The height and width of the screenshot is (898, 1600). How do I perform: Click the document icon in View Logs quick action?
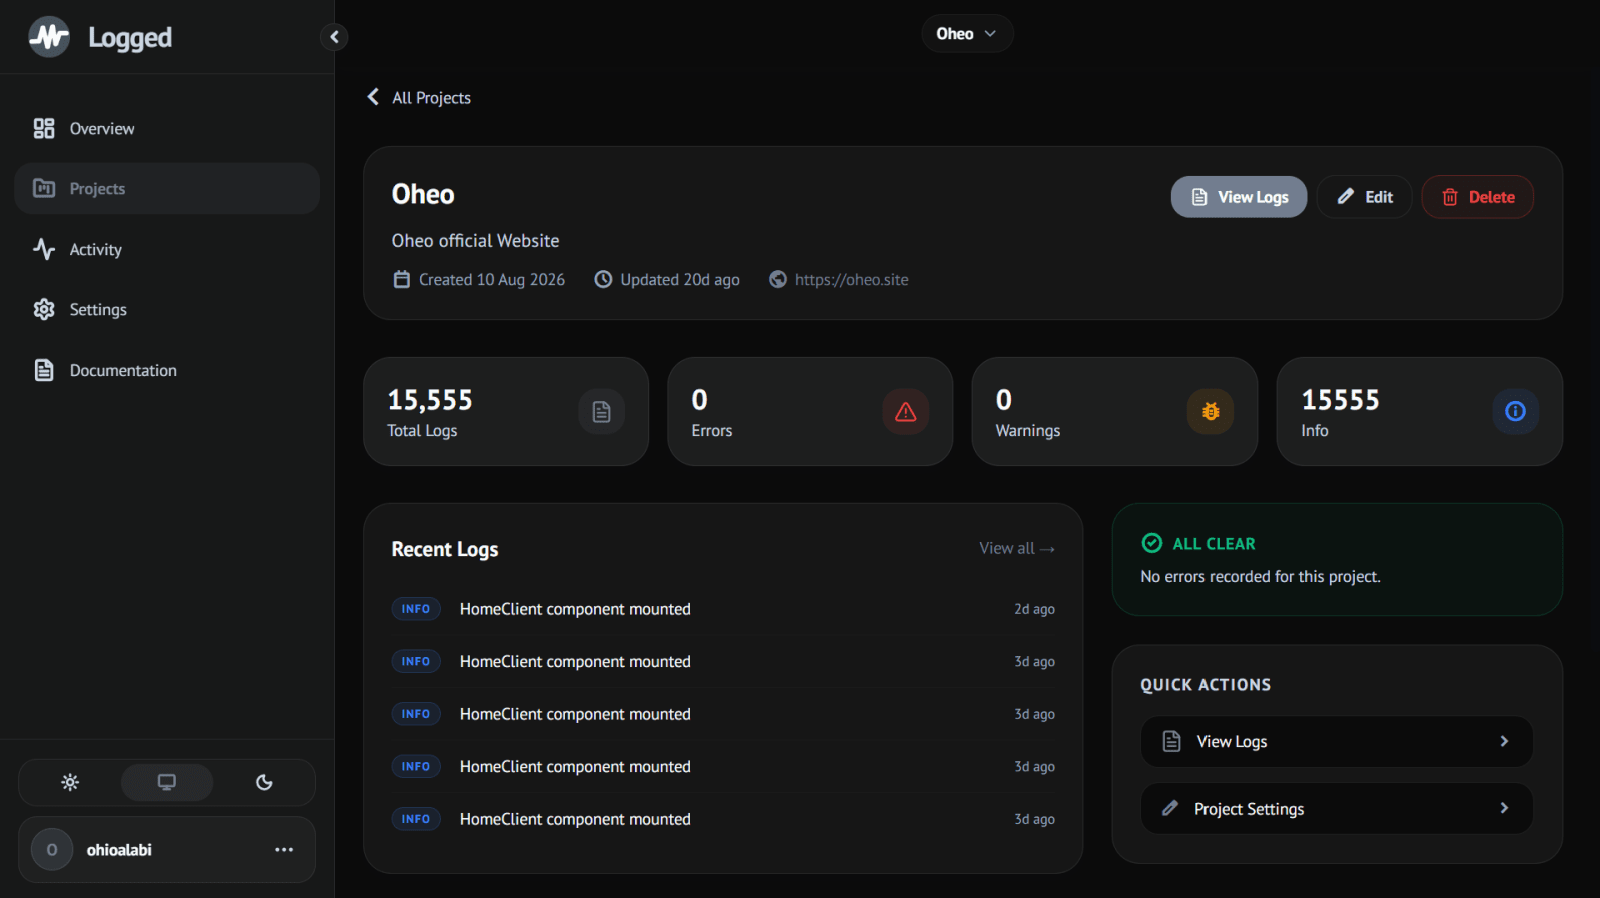(1172, 741)
